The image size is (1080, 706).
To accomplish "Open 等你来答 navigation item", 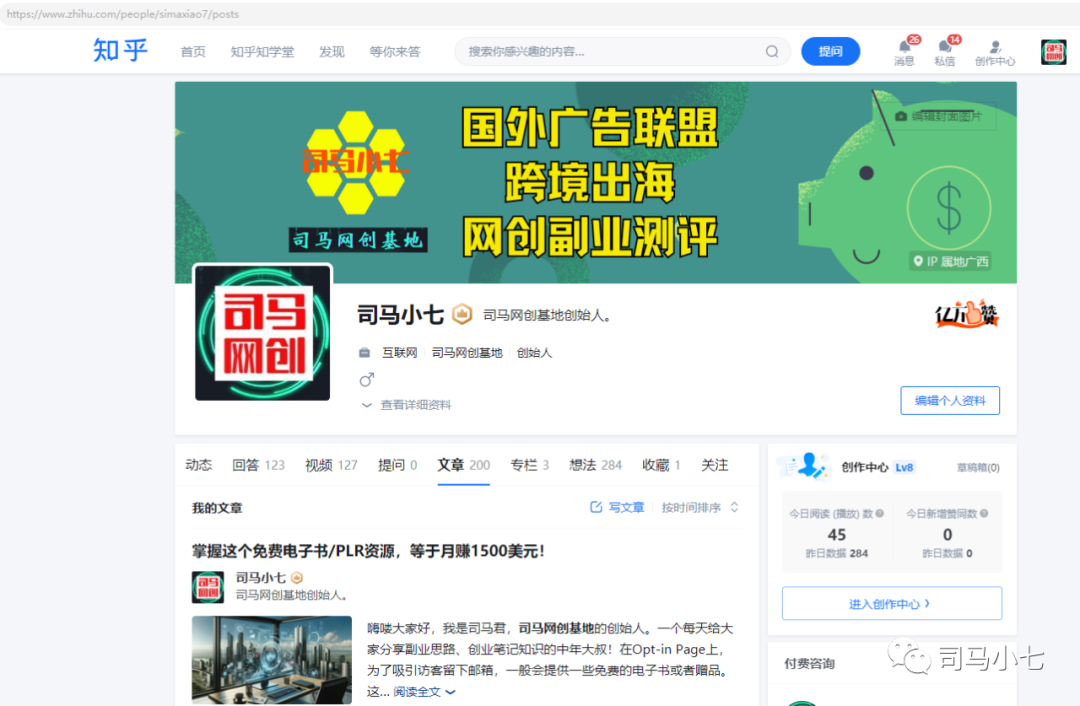I will coord(395,52).
